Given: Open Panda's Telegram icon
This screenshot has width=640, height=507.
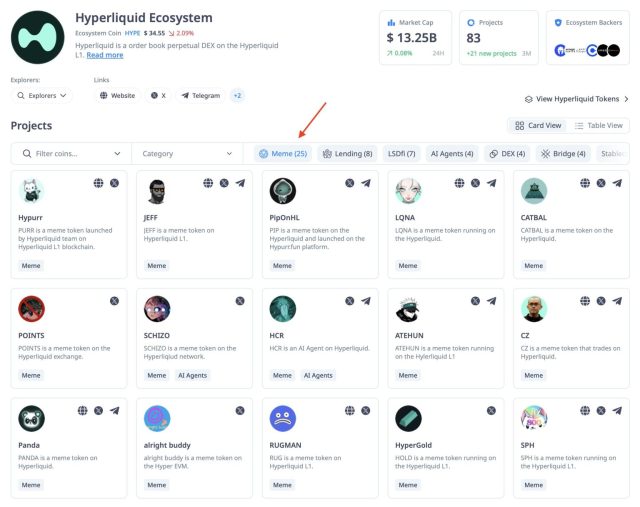Looking at the screenshot, I should [114, 410].
